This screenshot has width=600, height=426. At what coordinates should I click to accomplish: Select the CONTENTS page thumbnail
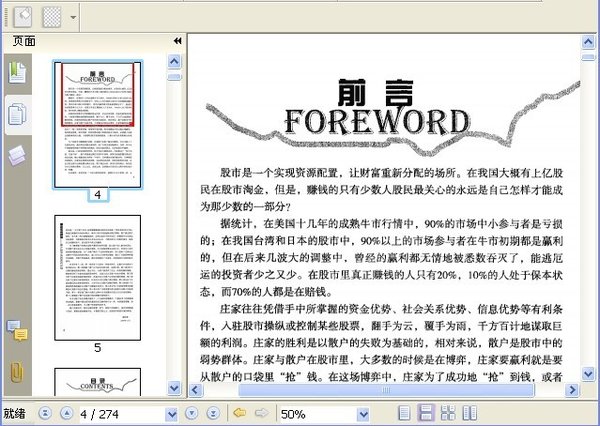point(98,382)
